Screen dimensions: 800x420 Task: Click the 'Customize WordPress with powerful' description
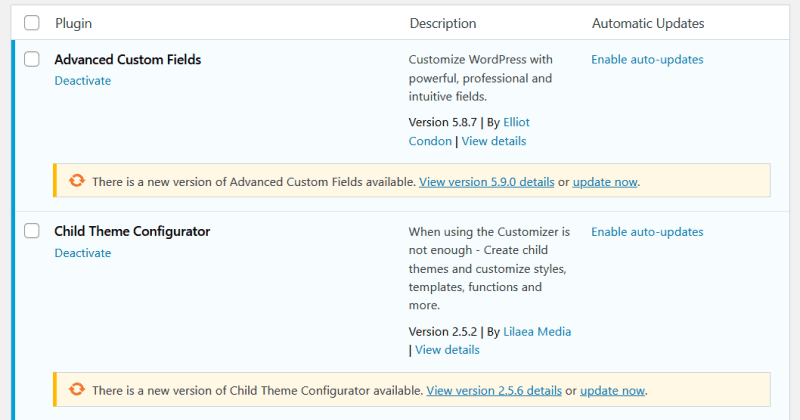(481, 78)
